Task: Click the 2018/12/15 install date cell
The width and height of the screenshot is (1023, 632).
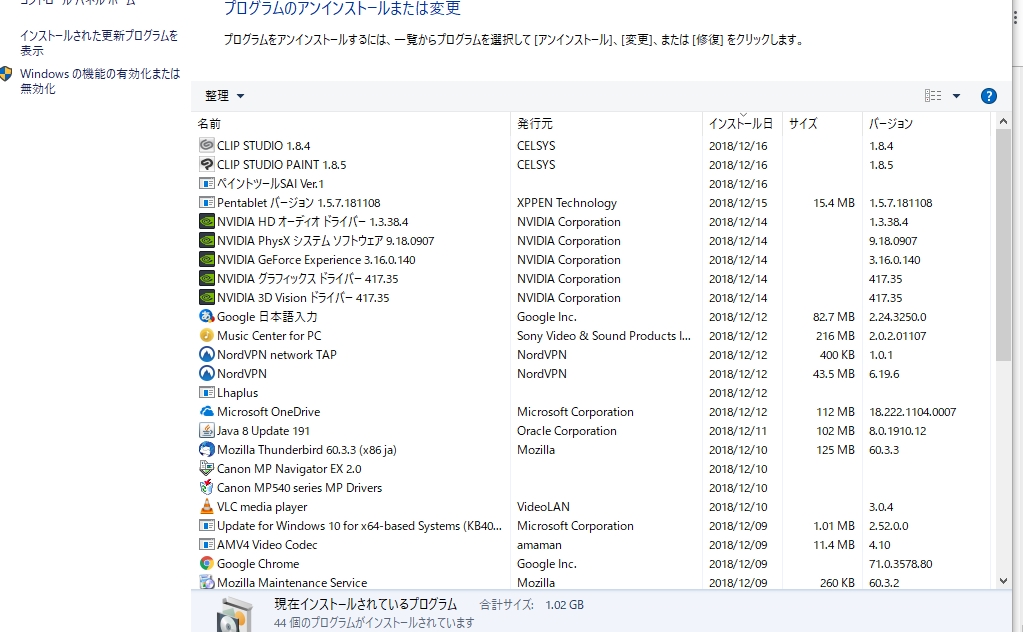Action: point(738,203)
